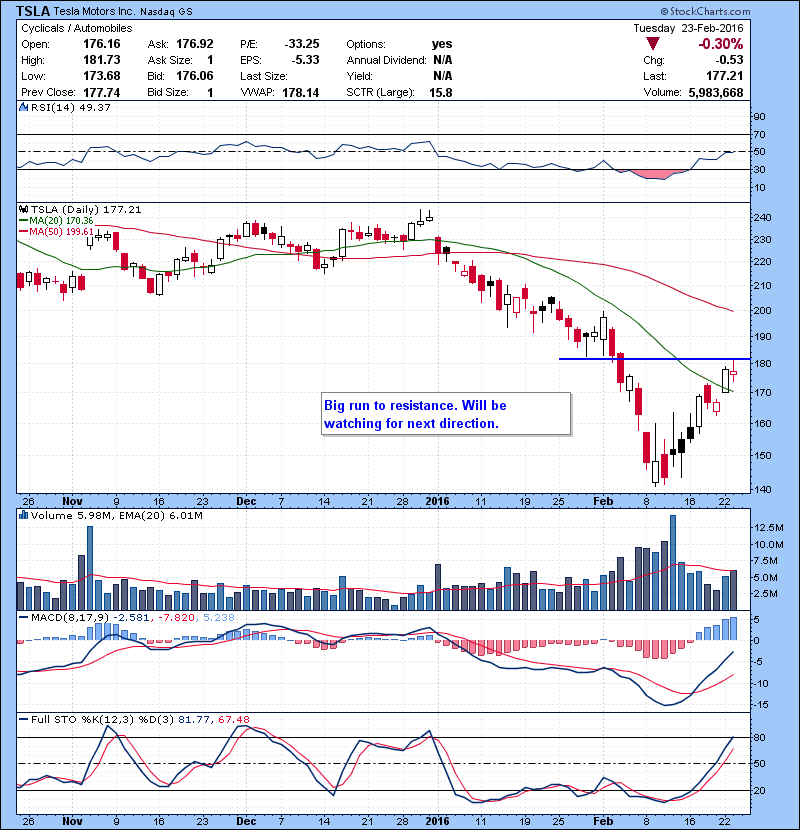Viewport: 800px width, 830px height.
Task: Click the Nasdaq GS exchange label
Action: tap(166, 12)
